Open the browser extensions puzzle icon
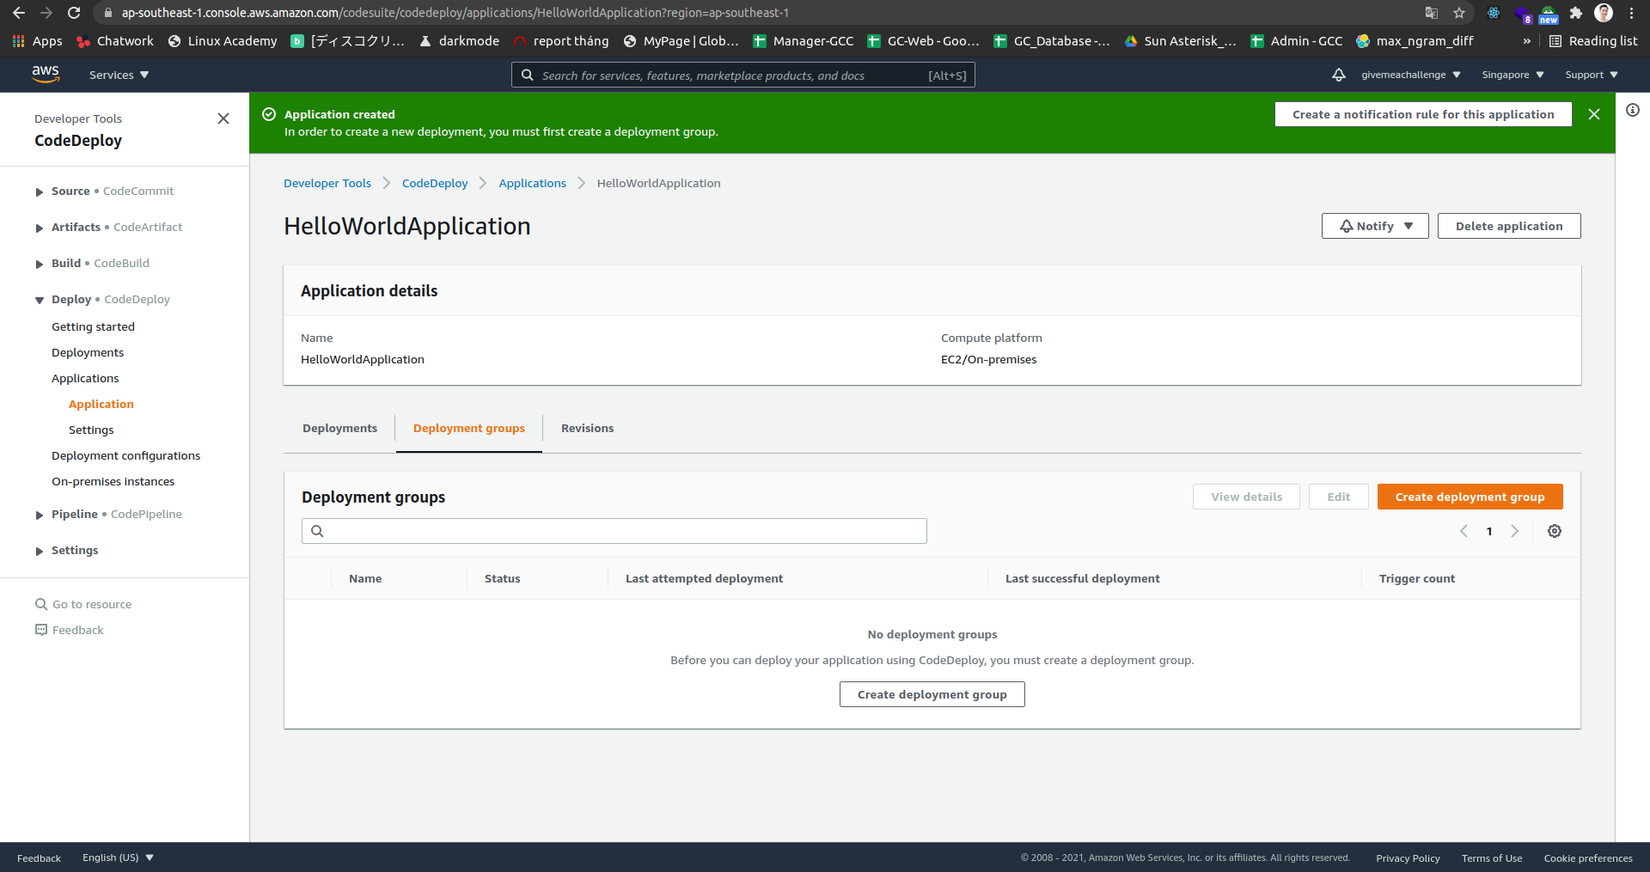The height and width of the screenshot is (872, 1650). click(x=1576, y=13)
